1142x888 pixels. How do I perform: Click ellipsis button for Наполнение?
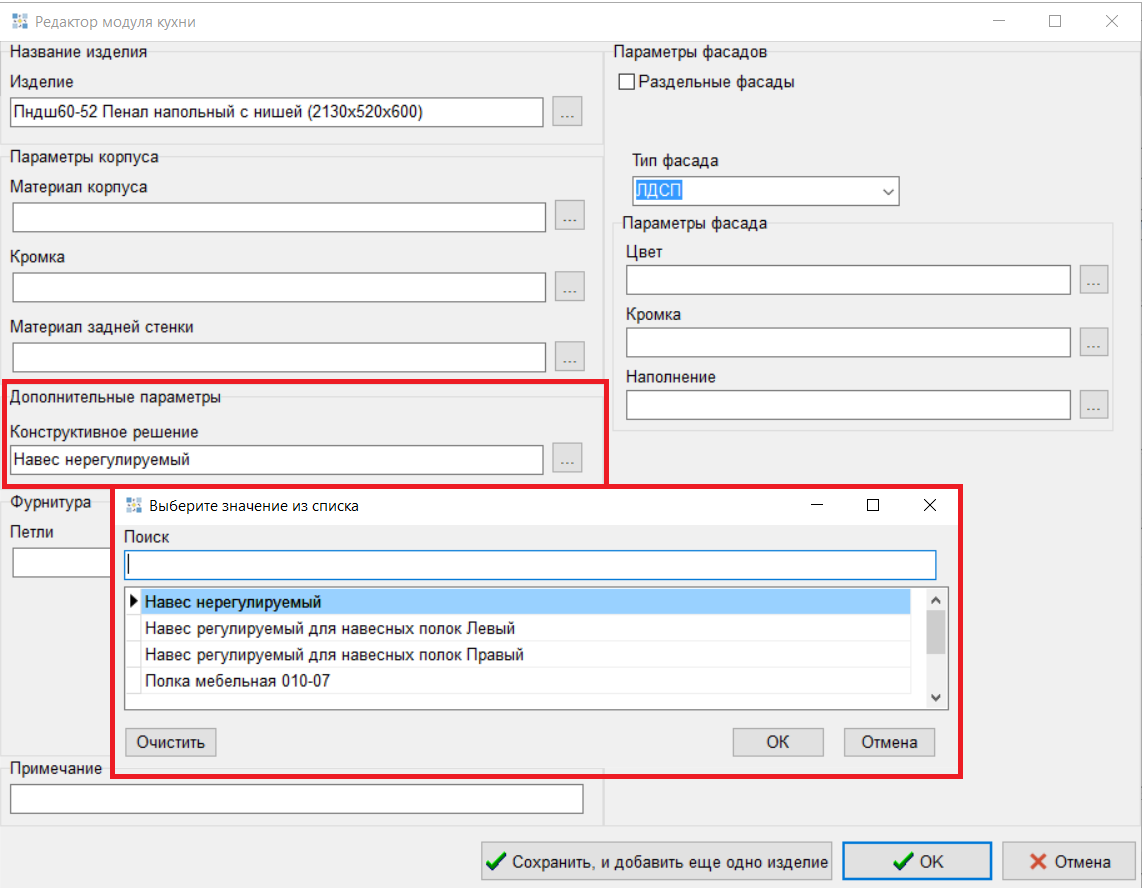[1094, 405]
